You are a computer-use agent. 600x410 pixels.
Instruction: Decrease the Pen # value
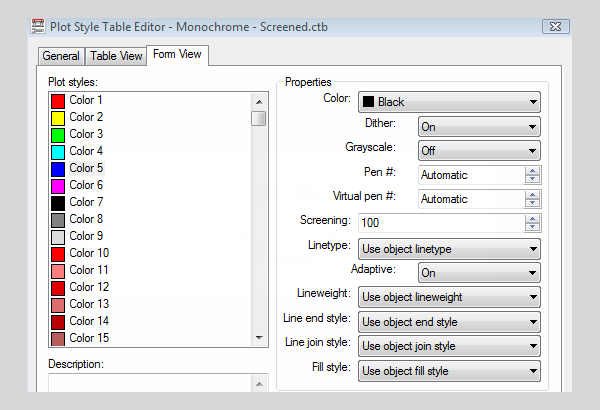point(532,179)
